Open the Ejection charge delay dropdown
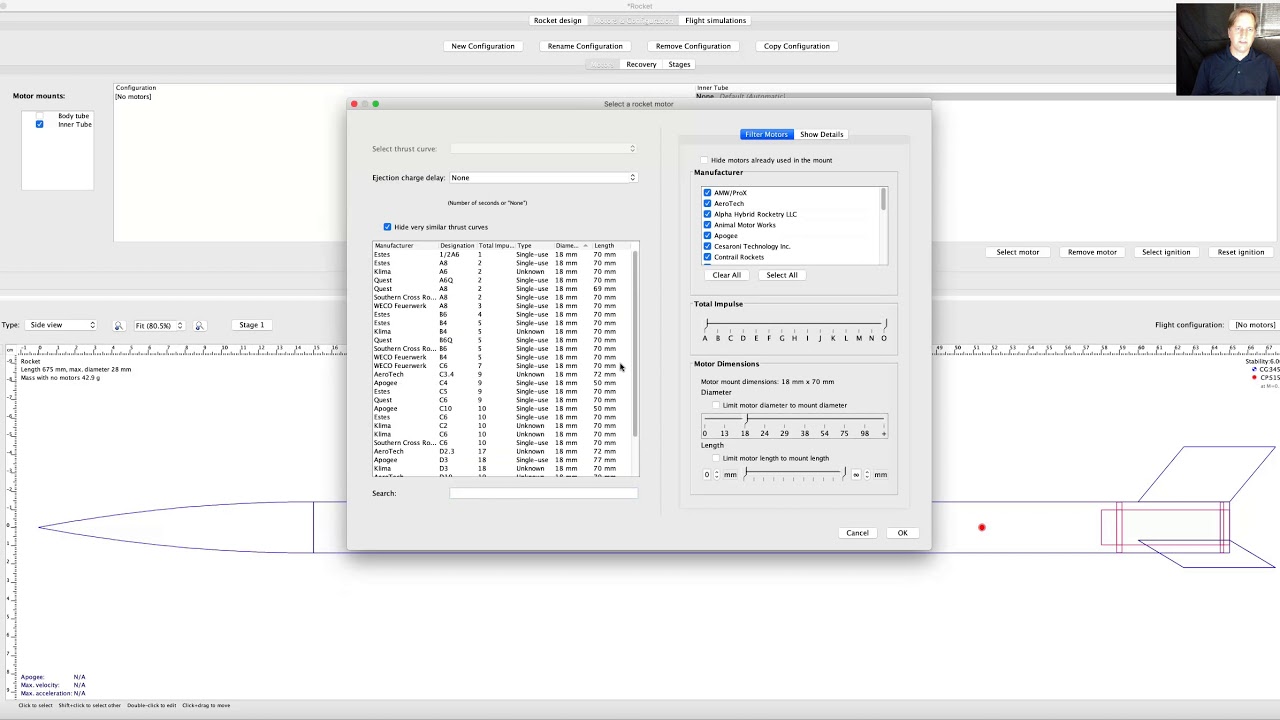Viewport: 1280px width, 720px height. click(x=543, y=178)
